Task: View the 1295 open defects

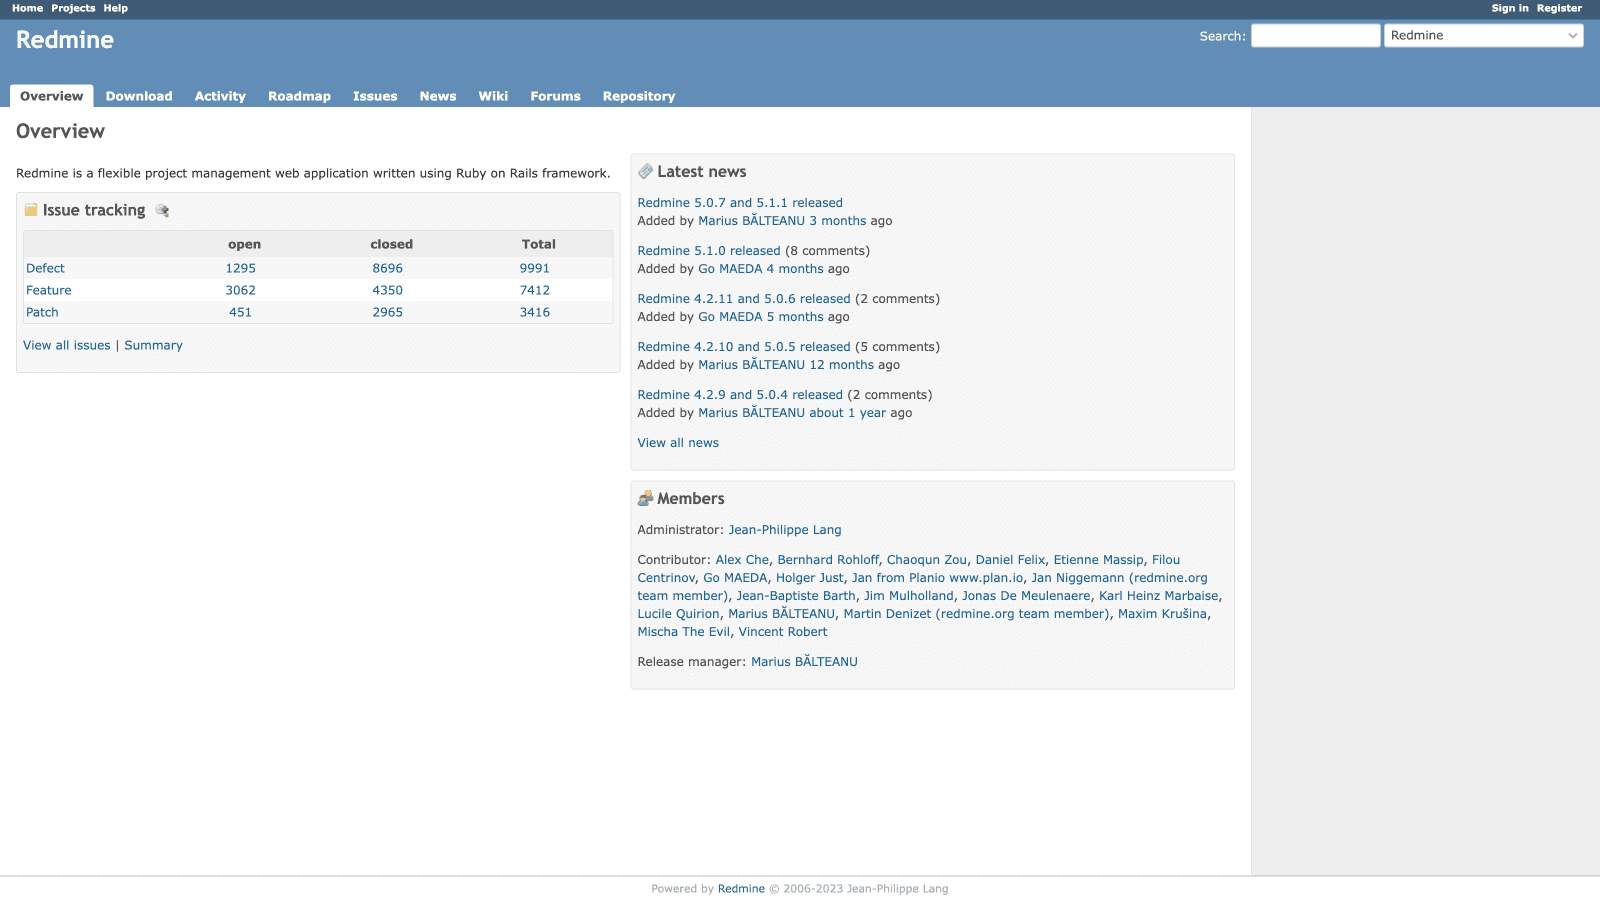Action: 241,268
